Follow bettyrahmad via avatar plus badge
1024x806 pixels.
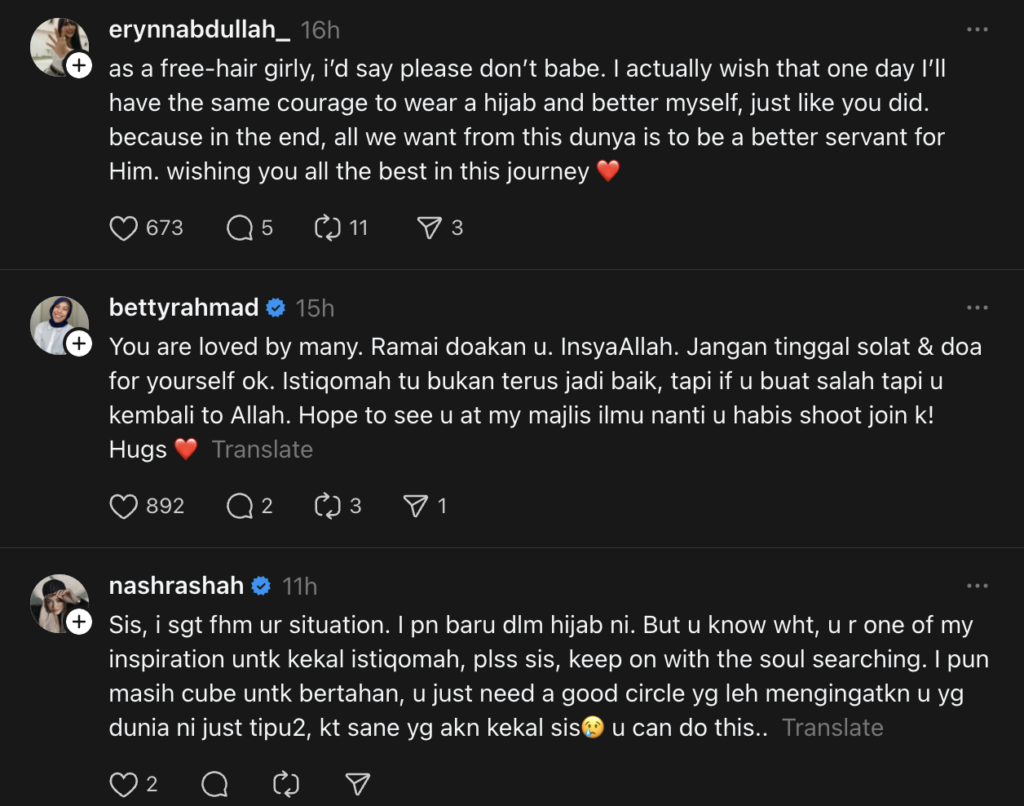coord(79,343)
